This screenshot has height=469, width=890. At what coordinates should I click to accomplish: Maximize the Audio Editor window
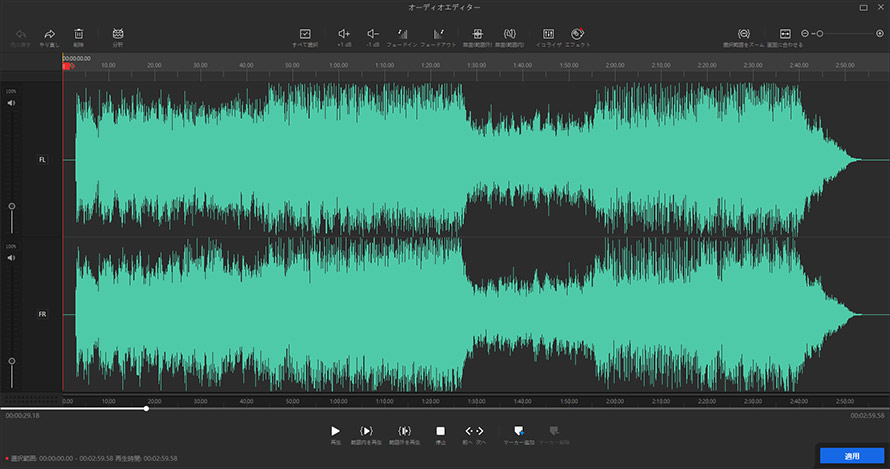(x=863, y=7)
